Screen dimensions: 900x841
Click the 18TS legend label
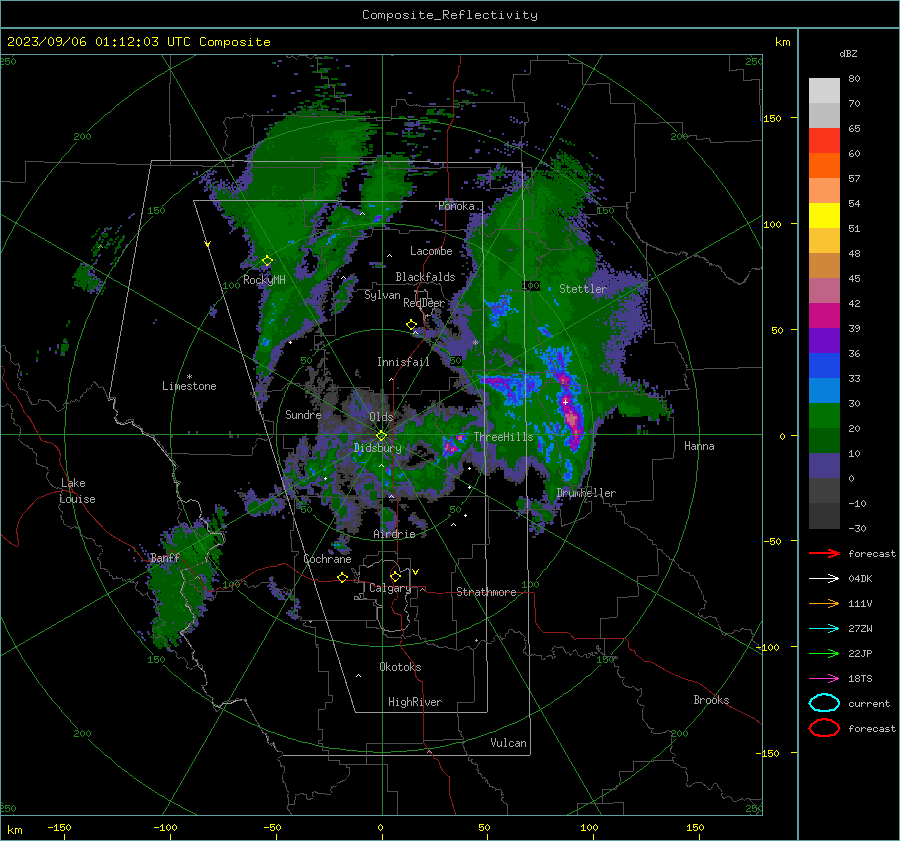click(860, 679)
